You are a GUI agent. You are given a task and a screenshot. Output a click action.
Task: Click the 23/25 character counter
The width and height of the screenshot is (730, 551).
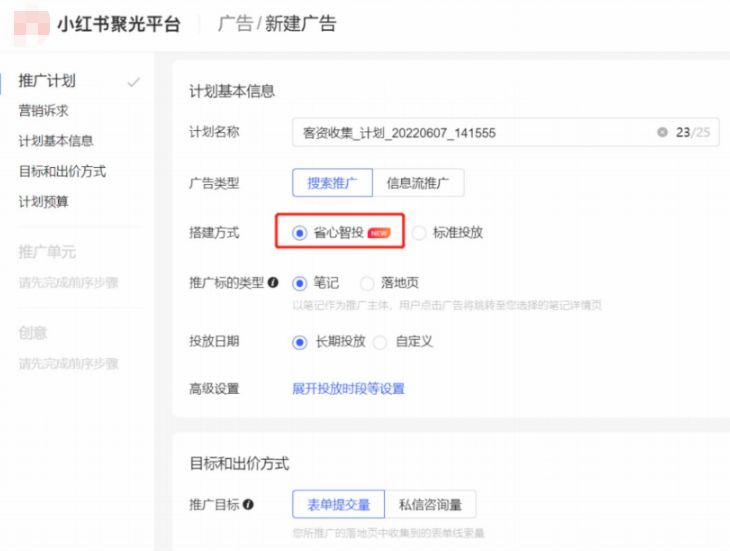[x=693, y=132]
